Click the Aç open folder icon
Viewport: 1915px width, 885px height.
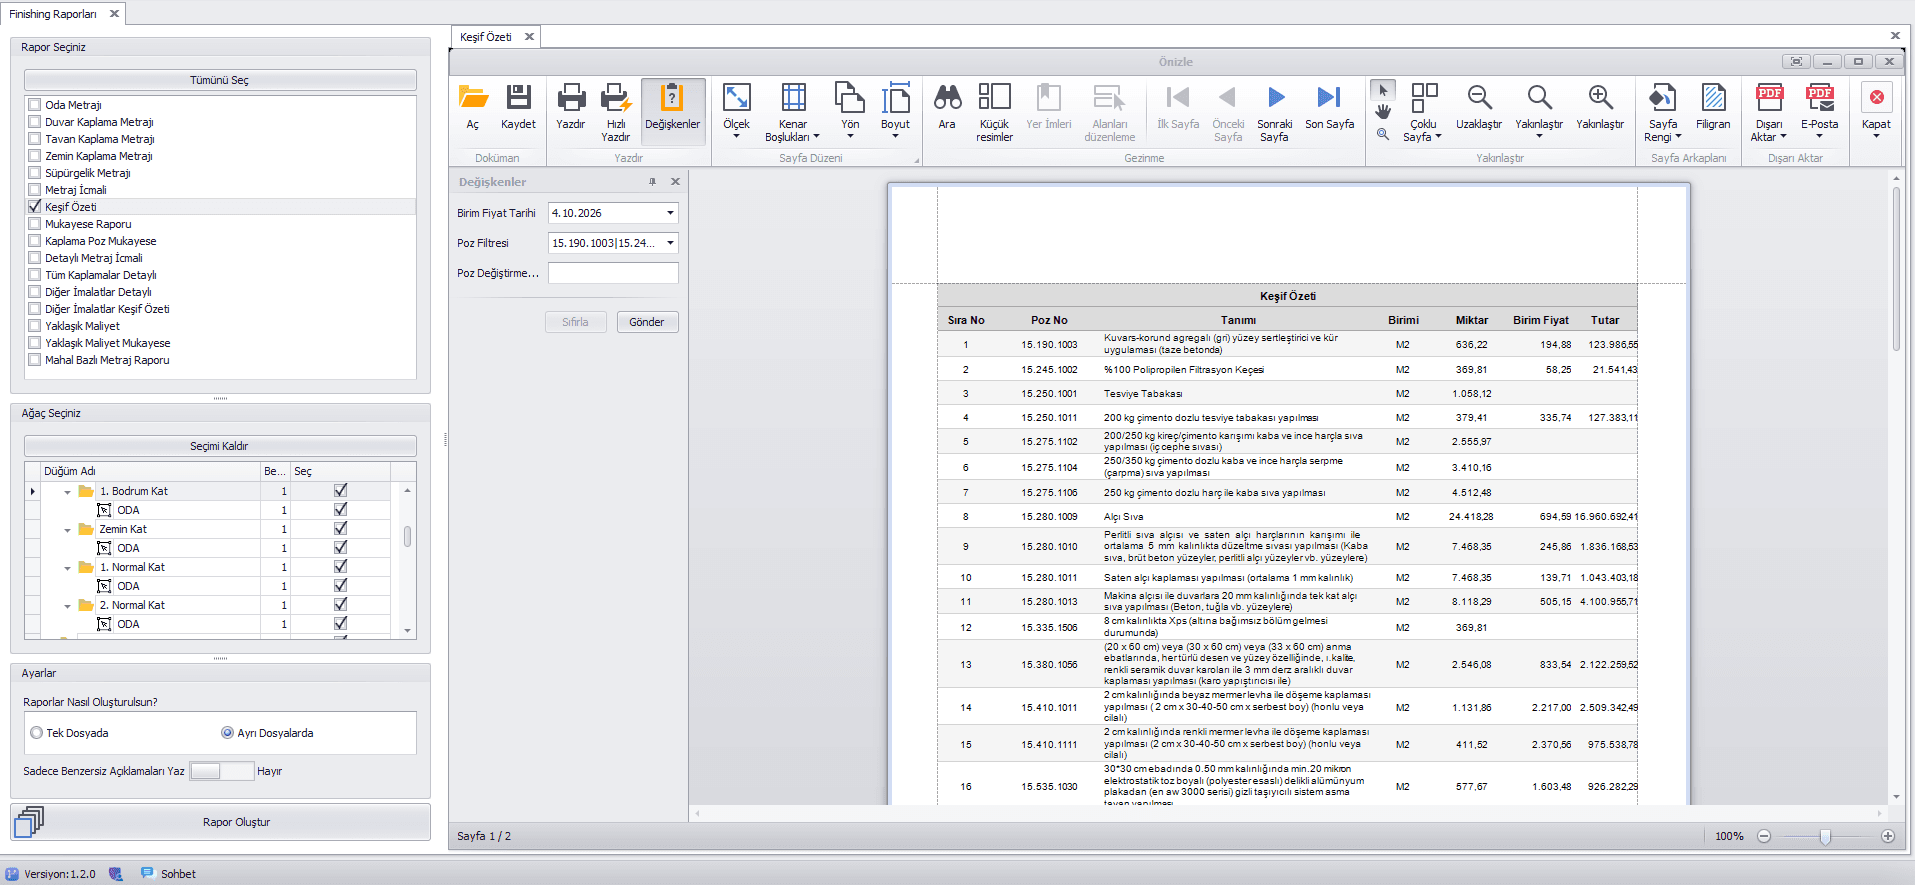[x=473, y=98]
